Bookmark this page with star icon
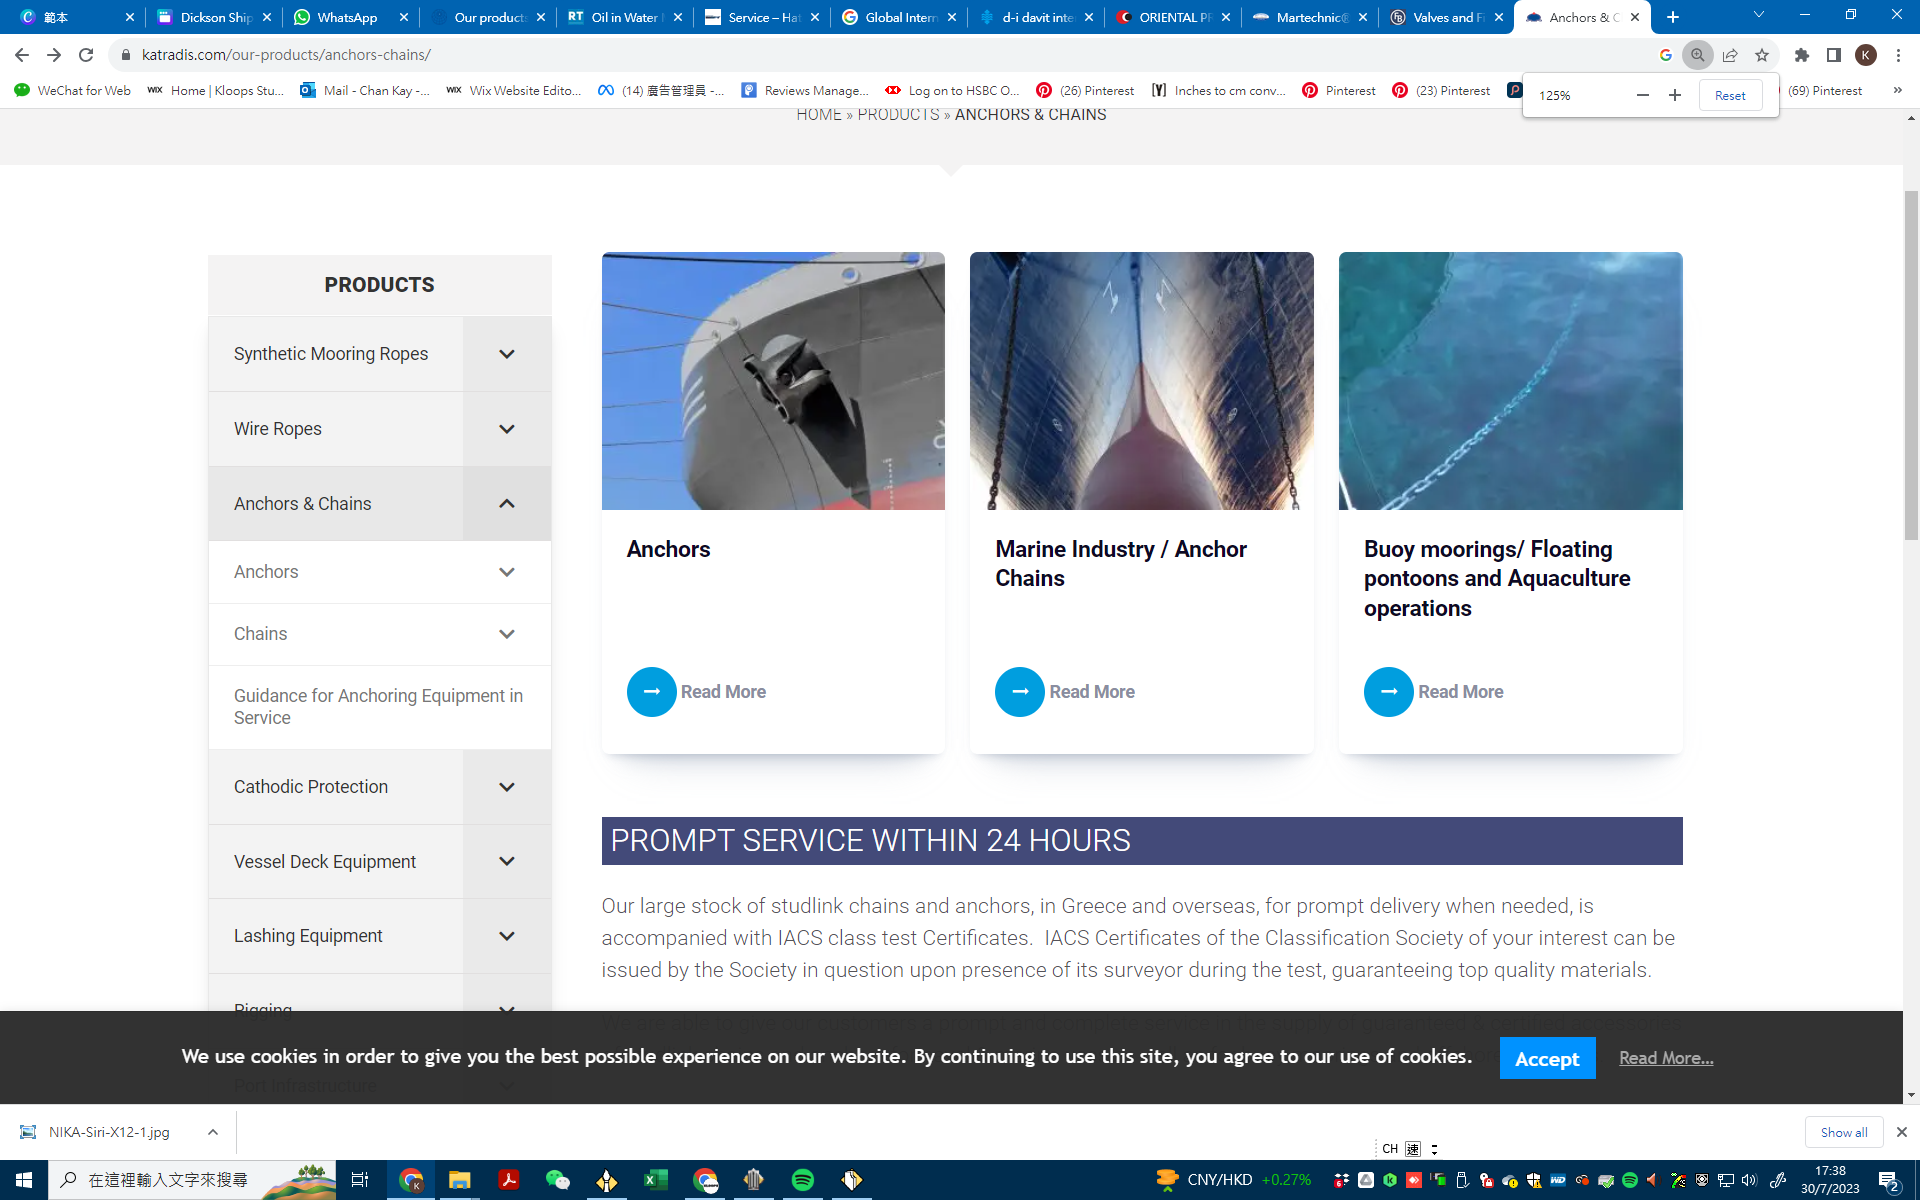The width and height of the screenshot is (1920, 1200). (1762, 55)
